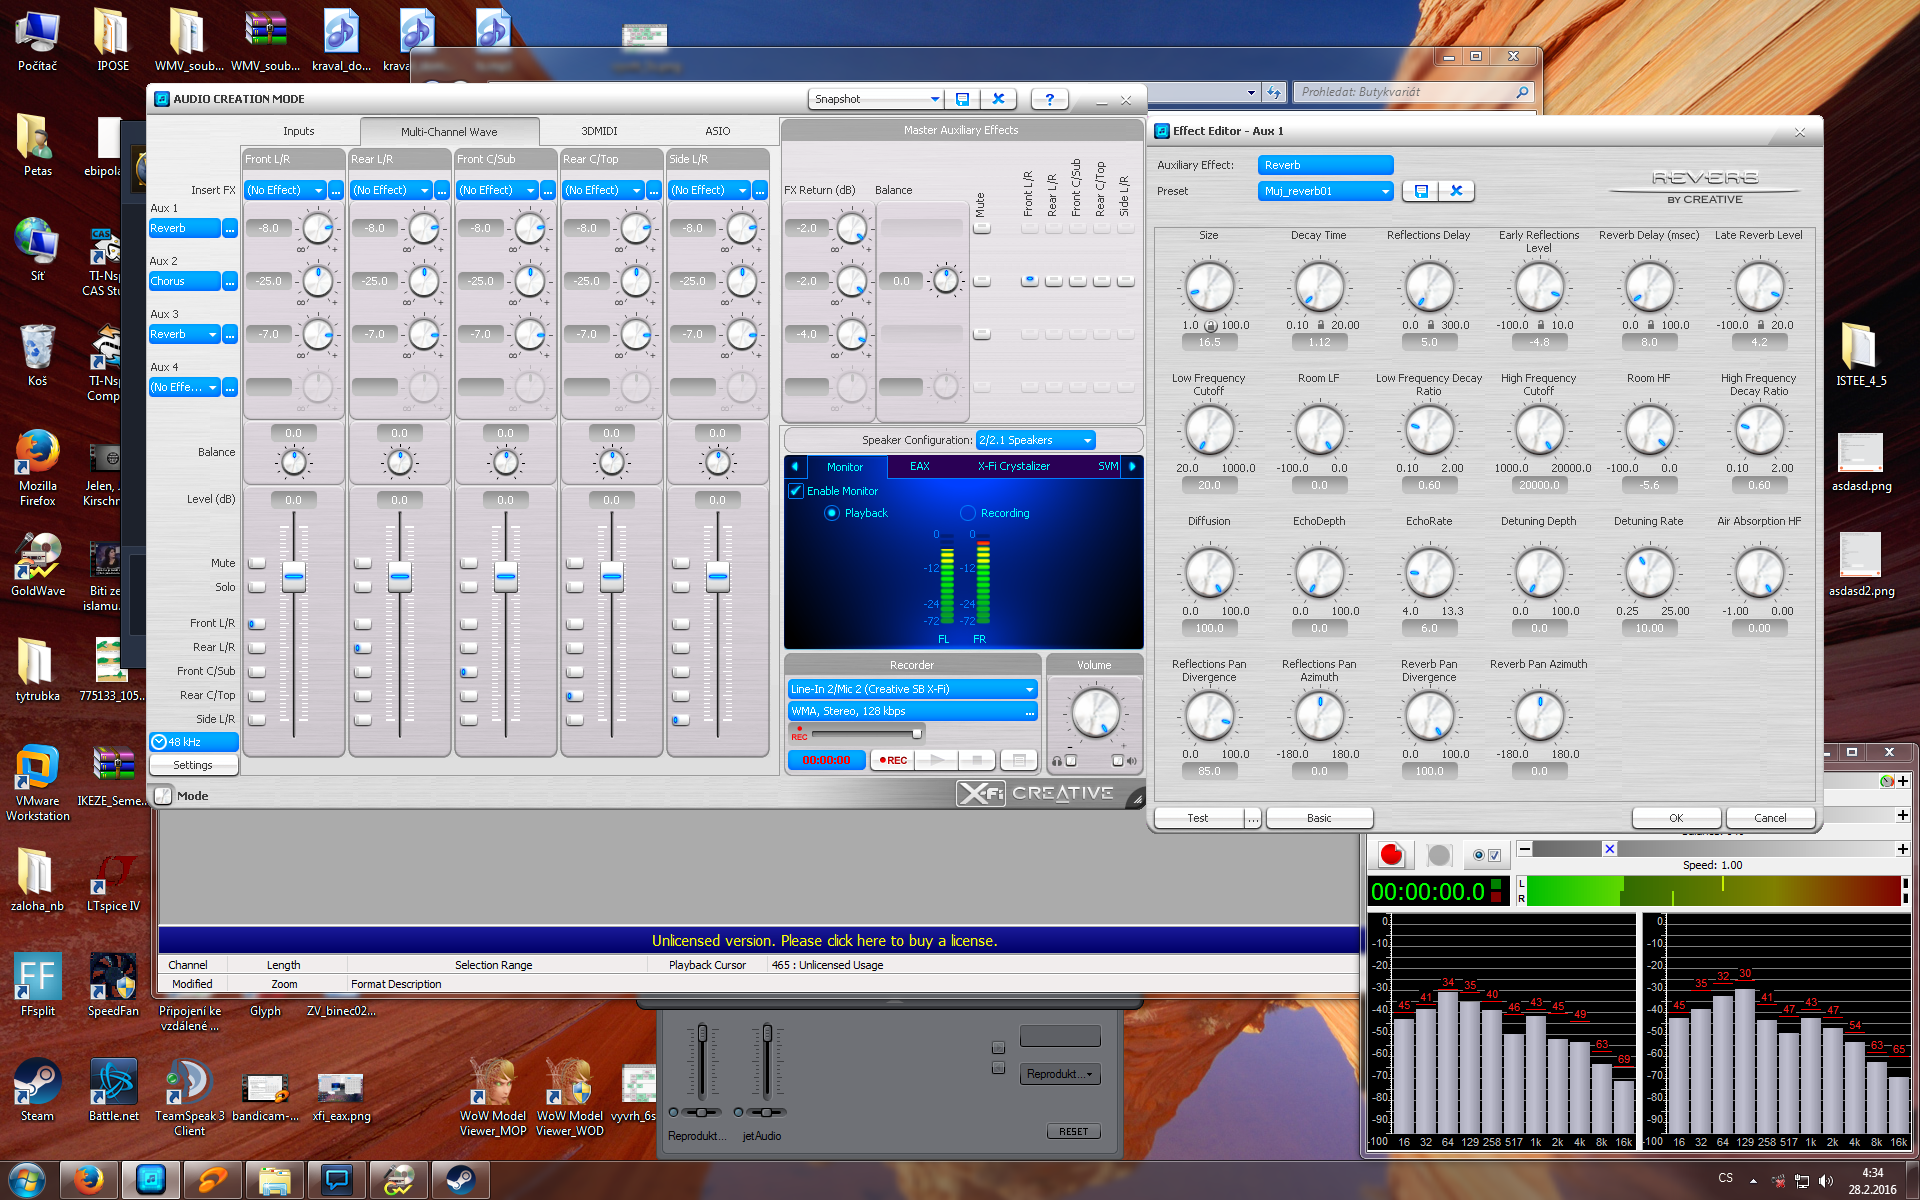Open Steam from the taskbar
1920x1200 pixels.
pos(460,1180)
